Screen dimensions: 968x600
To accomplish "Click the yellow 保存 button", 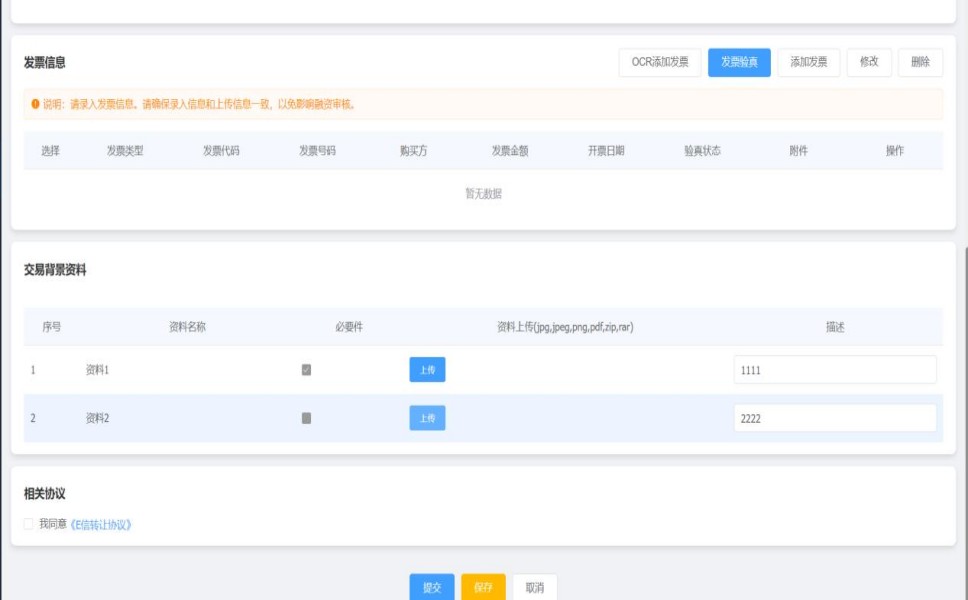I will (x=483, y=587).
